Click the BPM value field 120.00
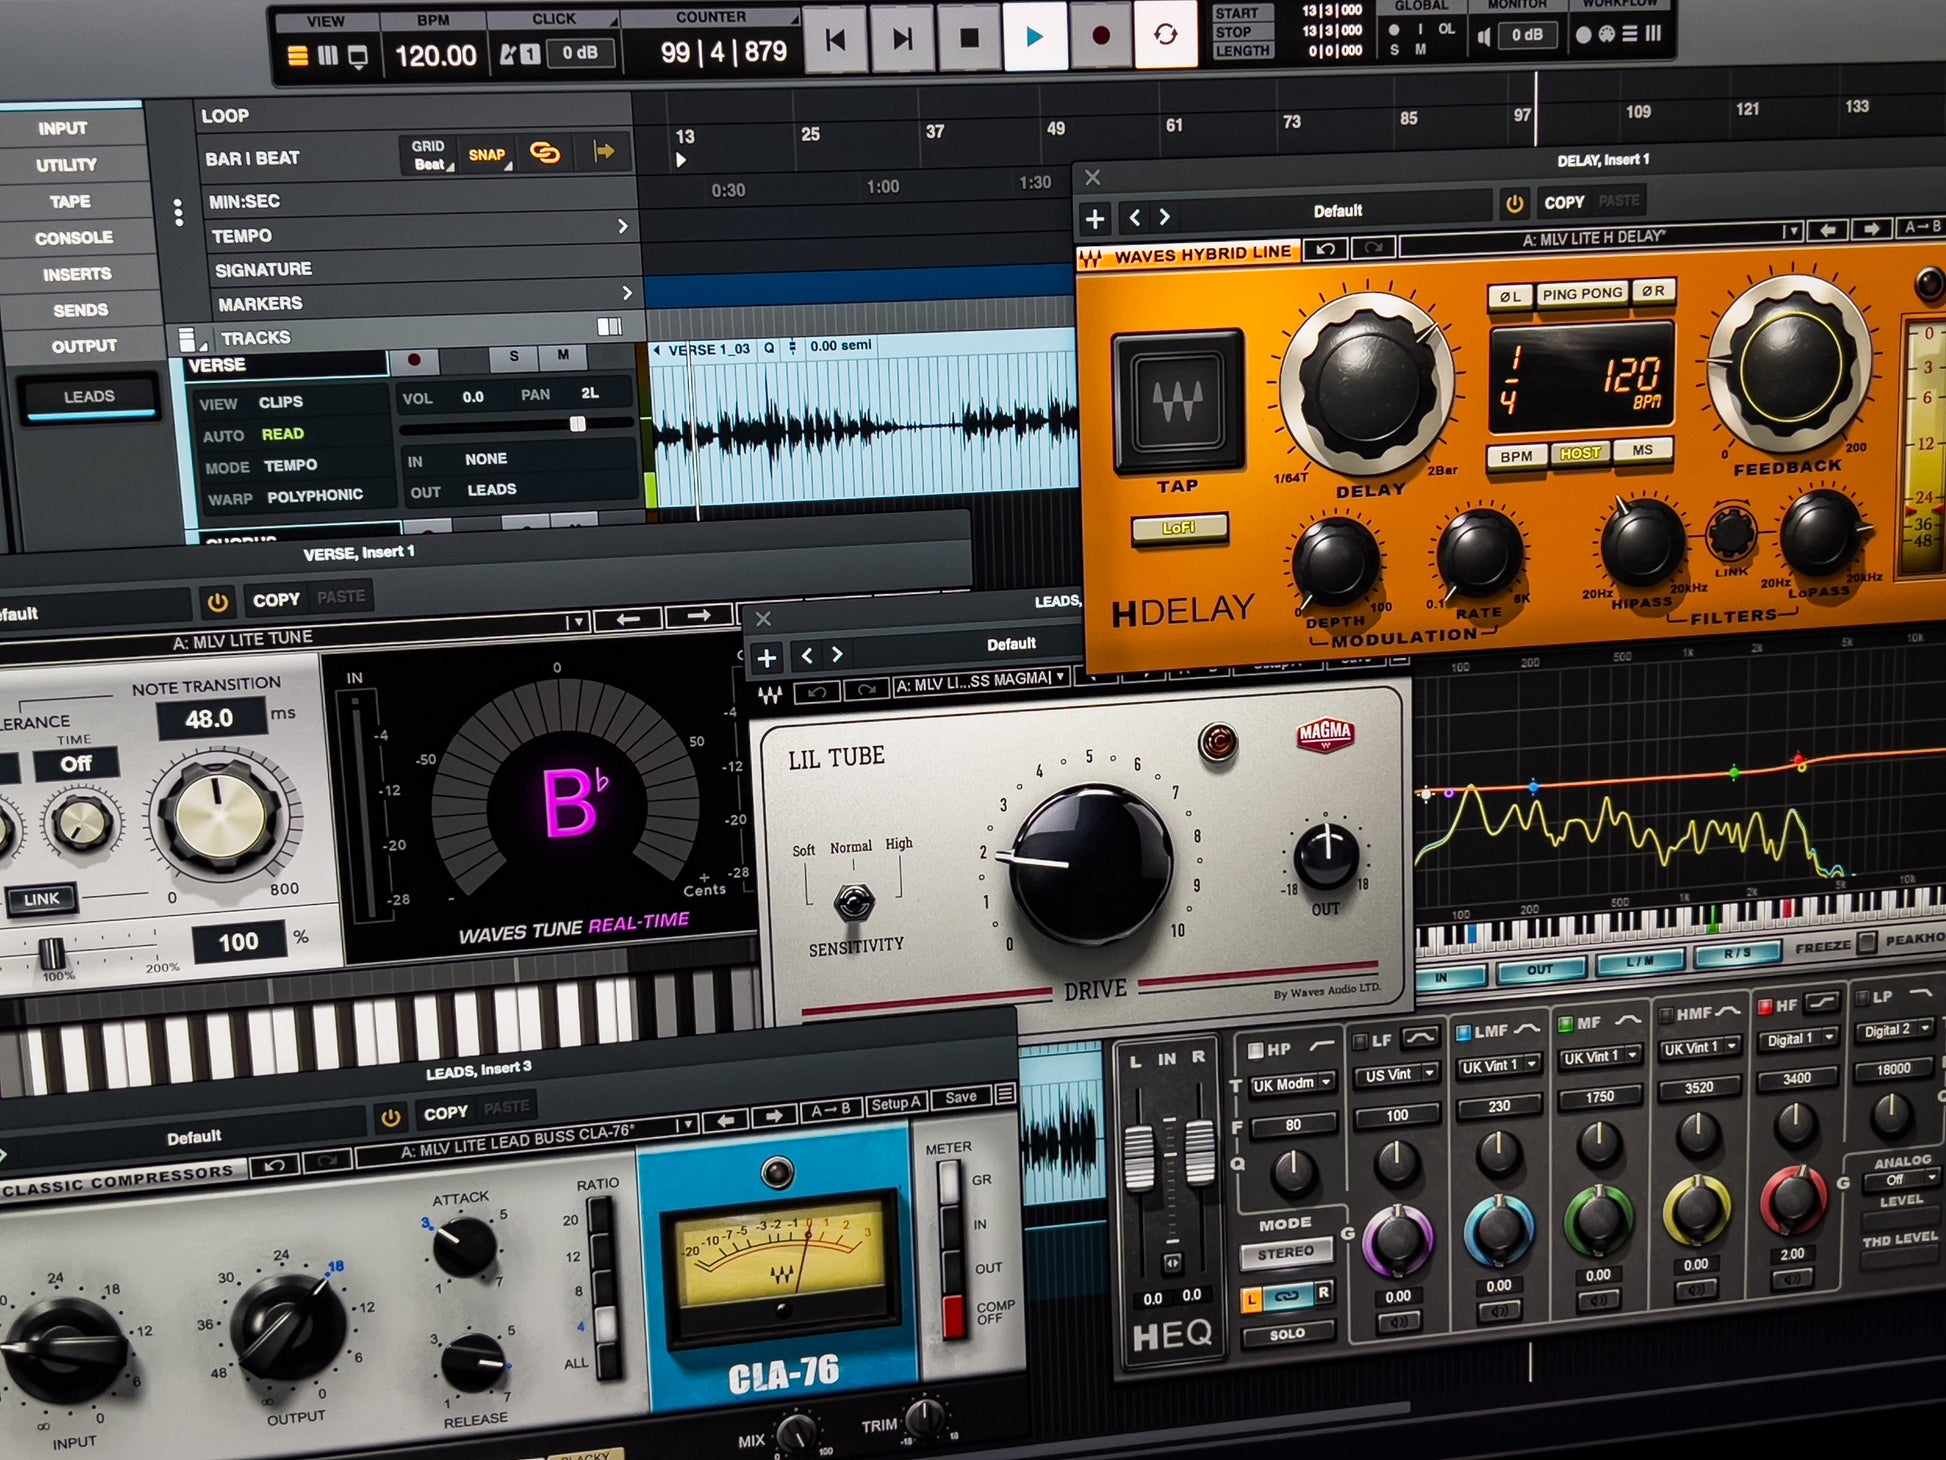The image size is (1946, 1460). (x=436, y=55)
